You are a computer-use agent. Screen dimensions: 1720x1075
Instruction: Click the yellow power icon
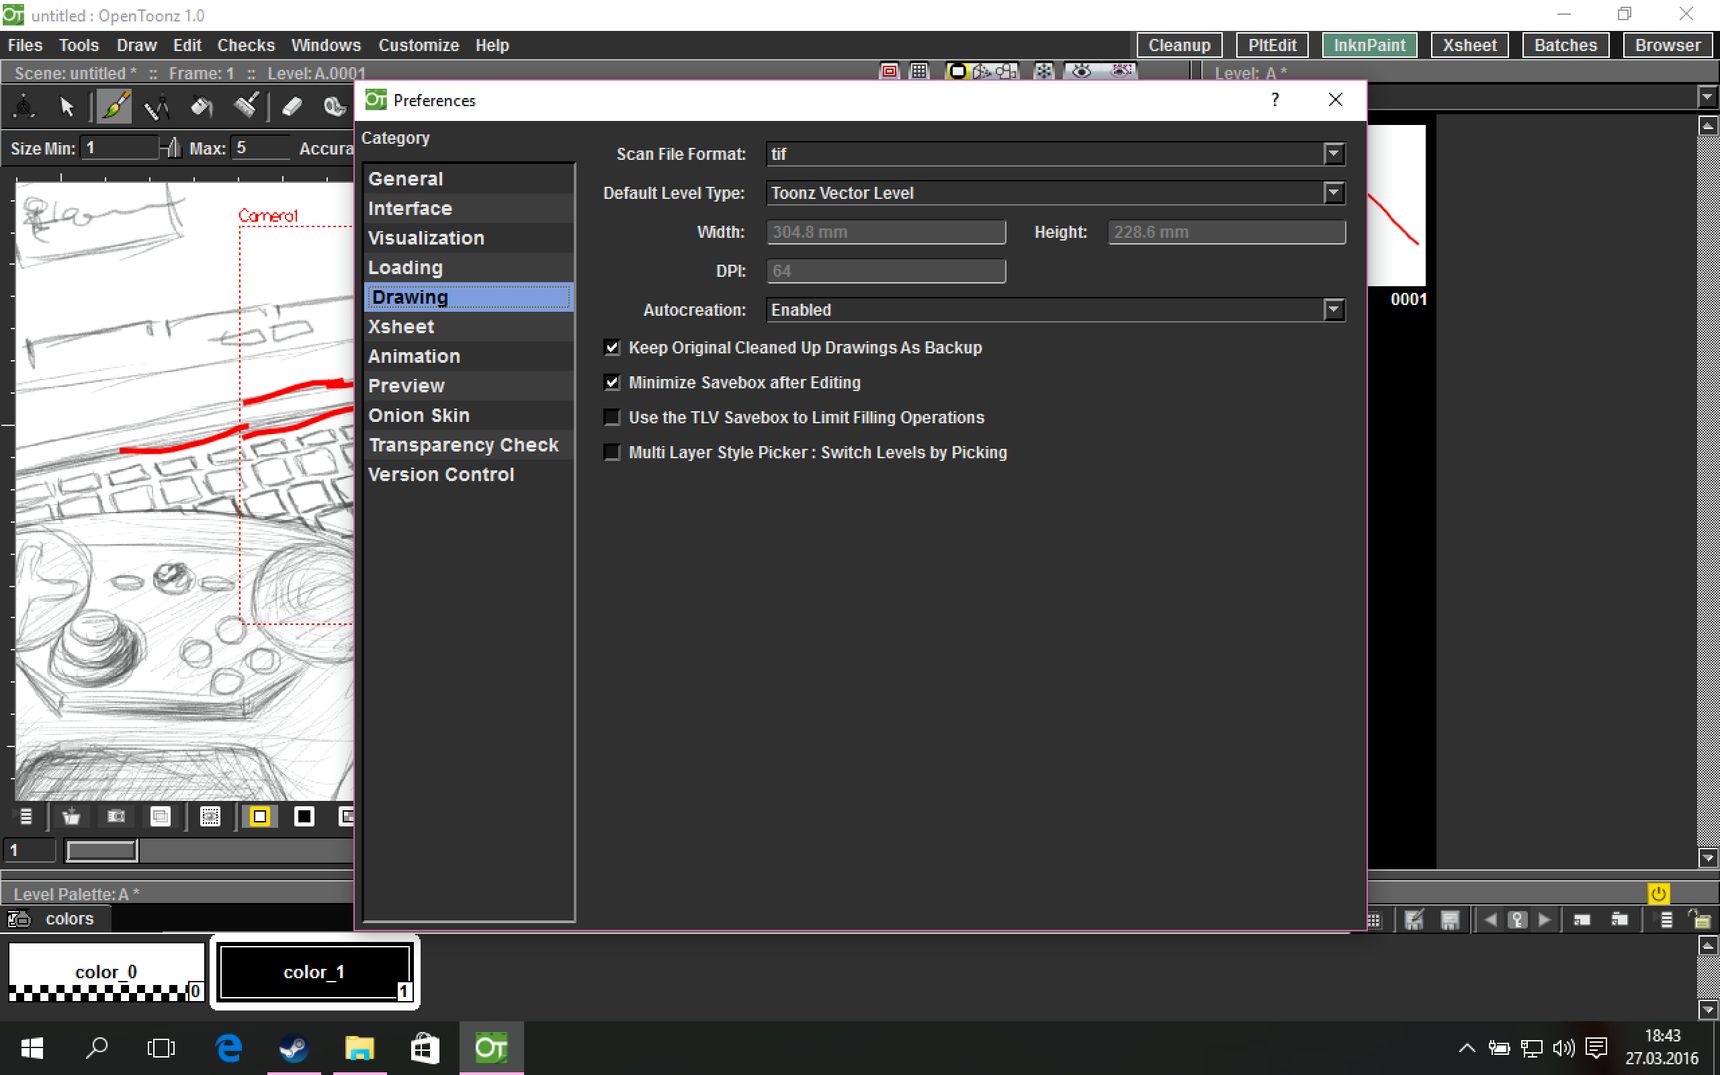pyautogui.click(x=1658, y=893)
